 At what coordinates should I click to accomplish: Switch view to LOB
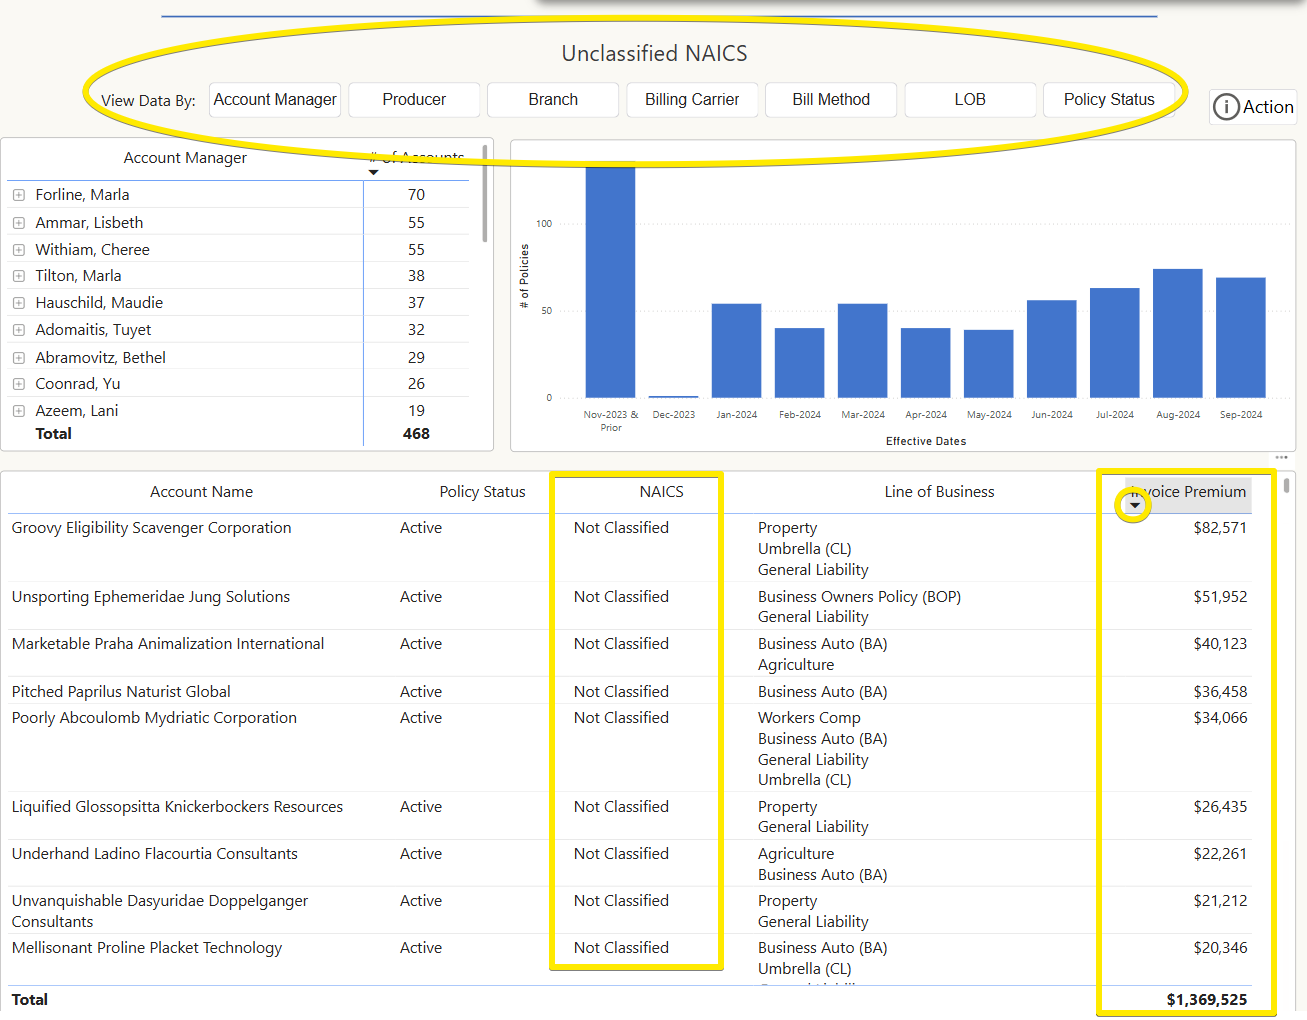pos(970,100)
